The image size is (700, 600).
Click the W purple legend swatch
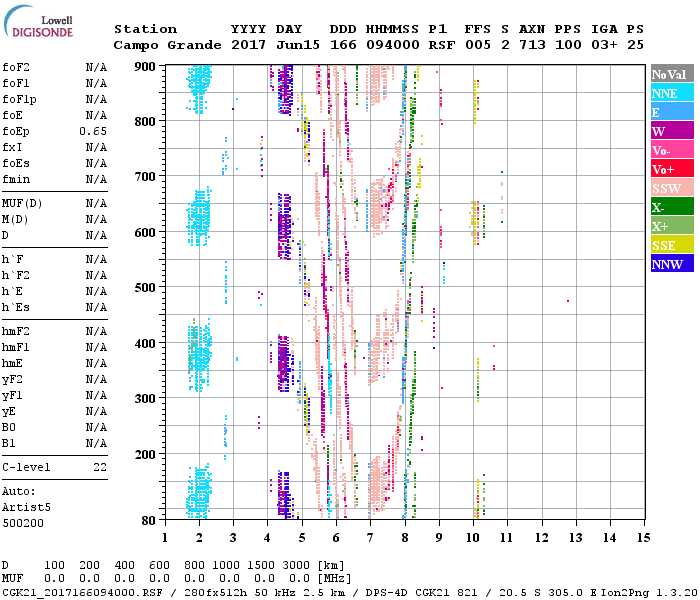pos(671,132)
